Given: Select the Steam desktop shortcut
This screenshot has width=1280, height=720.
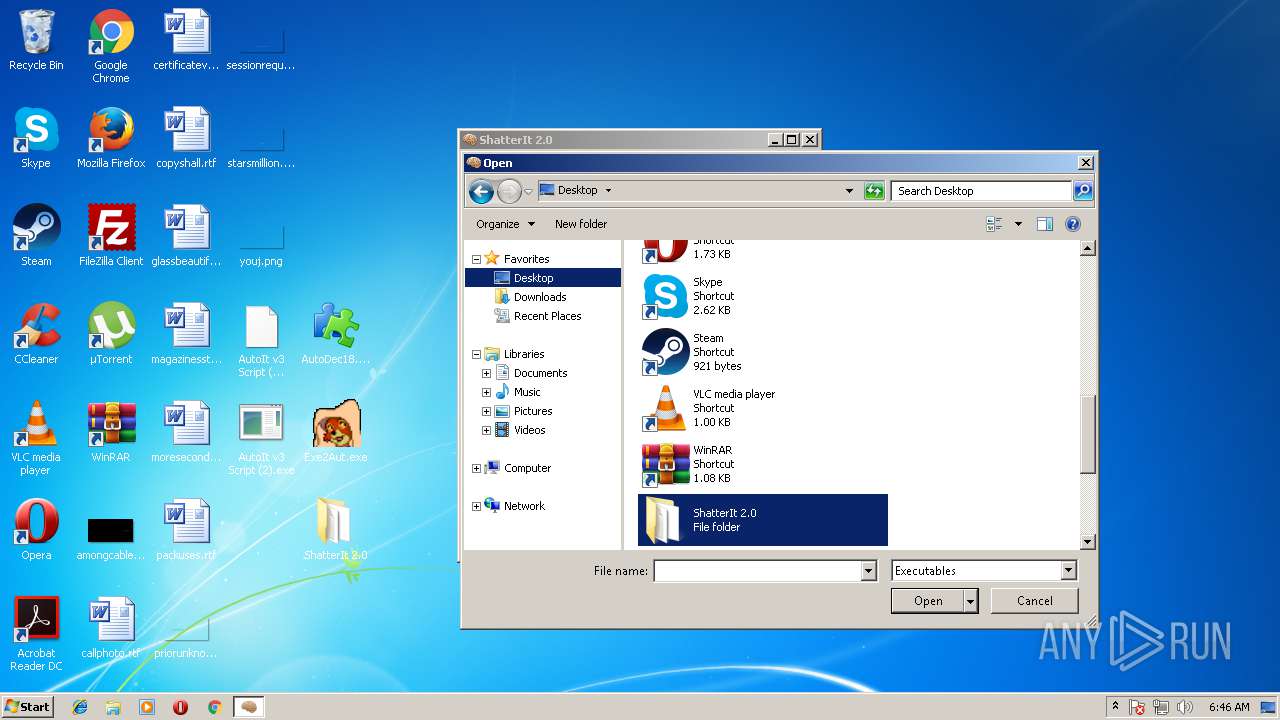Looking at the screenshot, I should click(36, 236).
